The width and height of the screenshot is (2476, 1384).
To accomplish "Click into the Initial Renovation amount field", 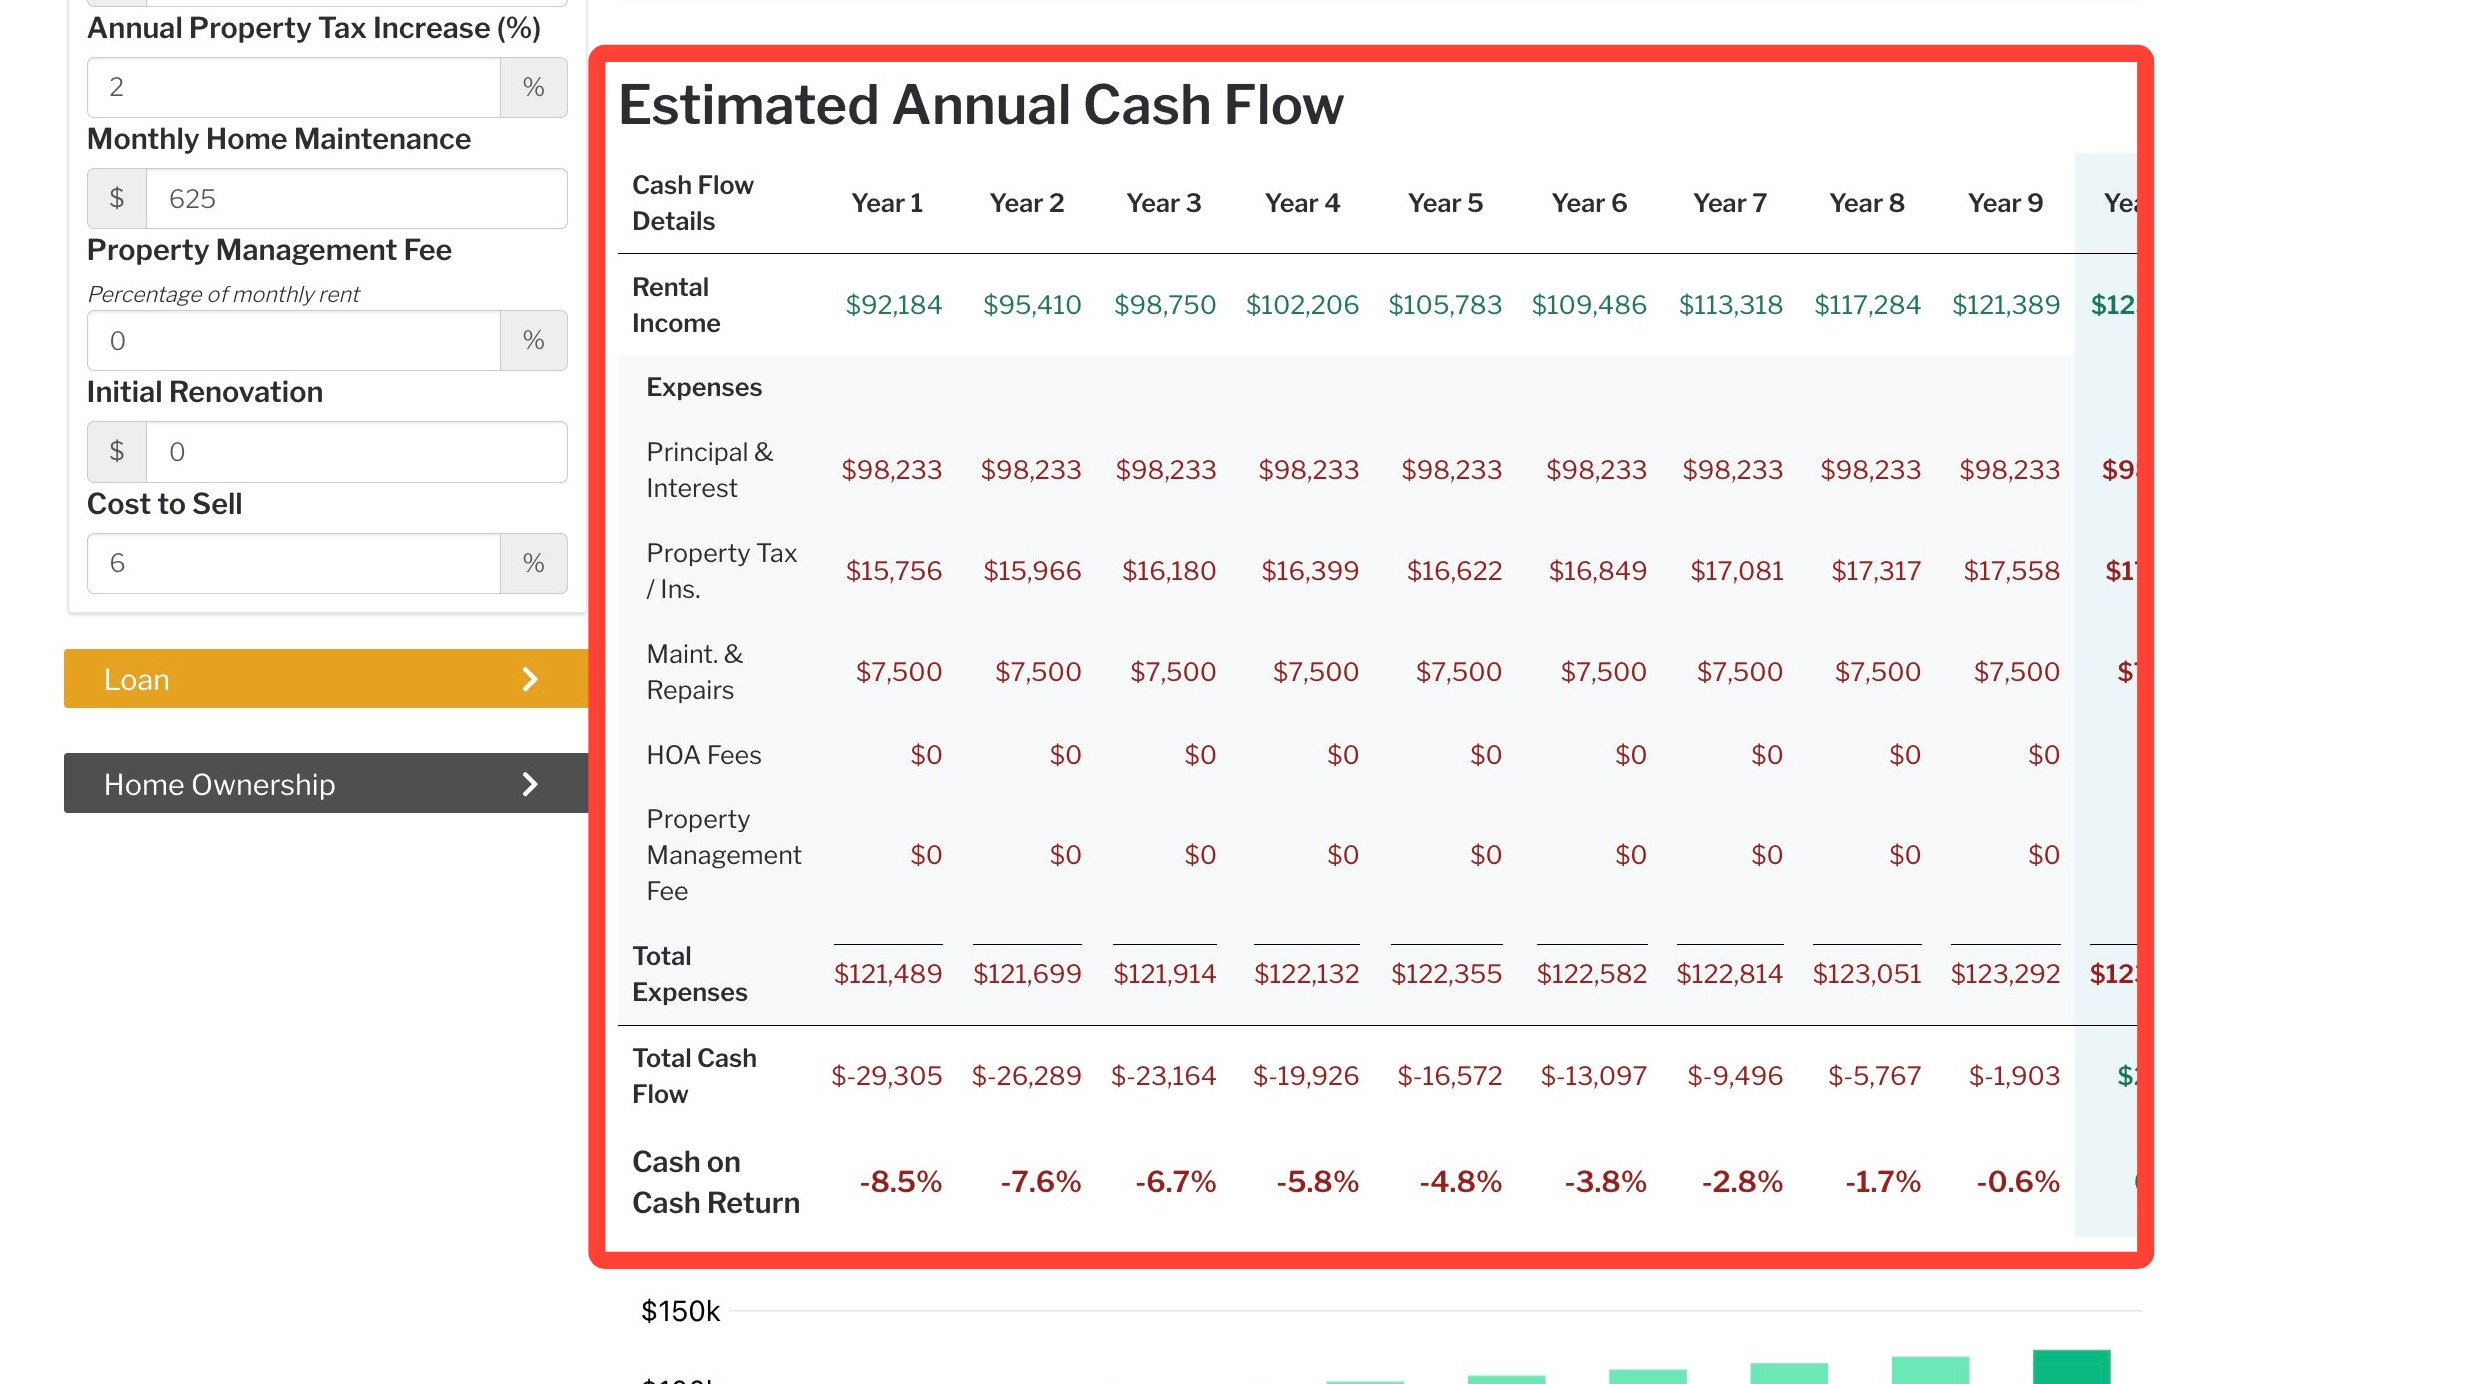I will pyautogui.click(x=357, y=452).
